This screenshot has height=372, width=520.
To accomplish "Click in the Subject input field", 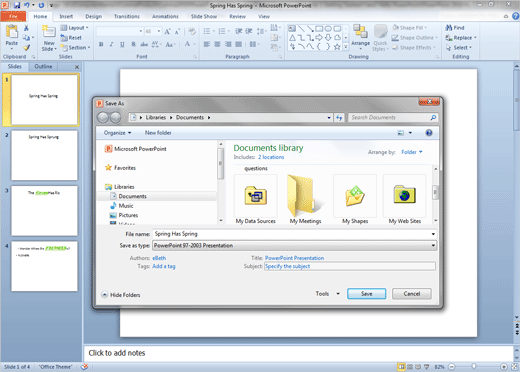I will point(350,266).
